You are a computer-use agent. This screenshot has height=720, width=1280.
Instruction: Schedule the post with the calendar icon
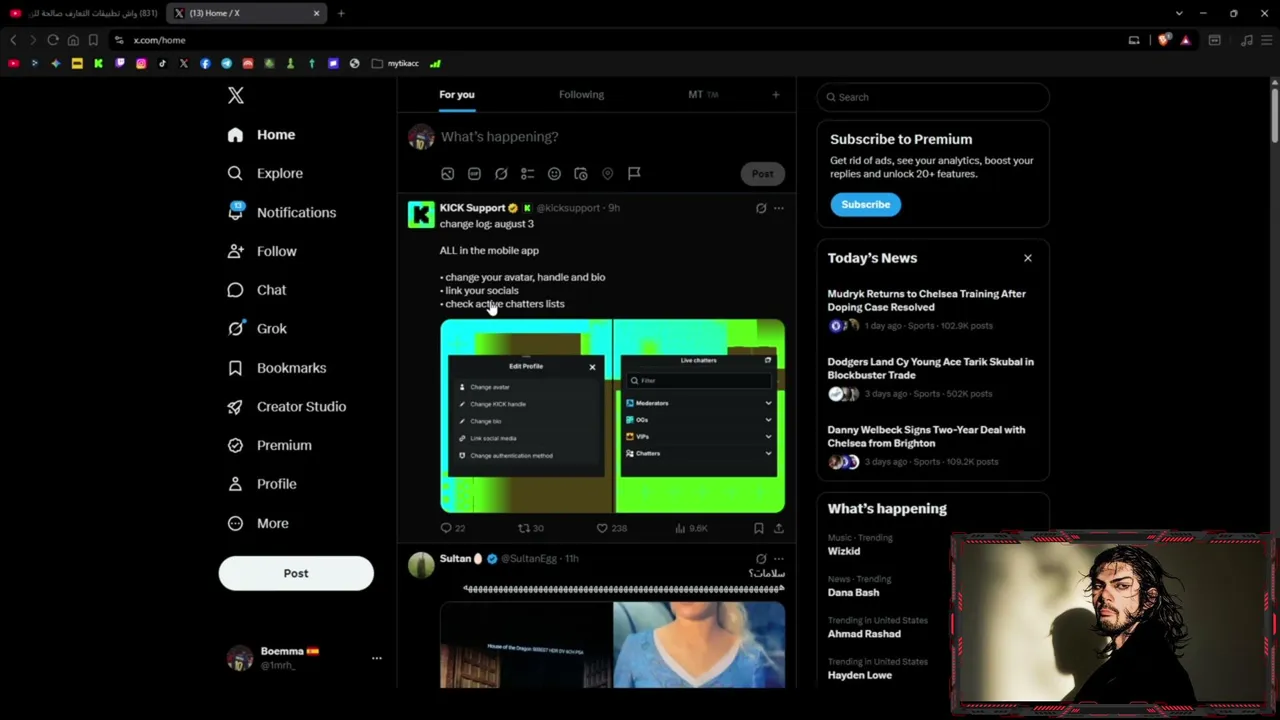pos(581,174)
